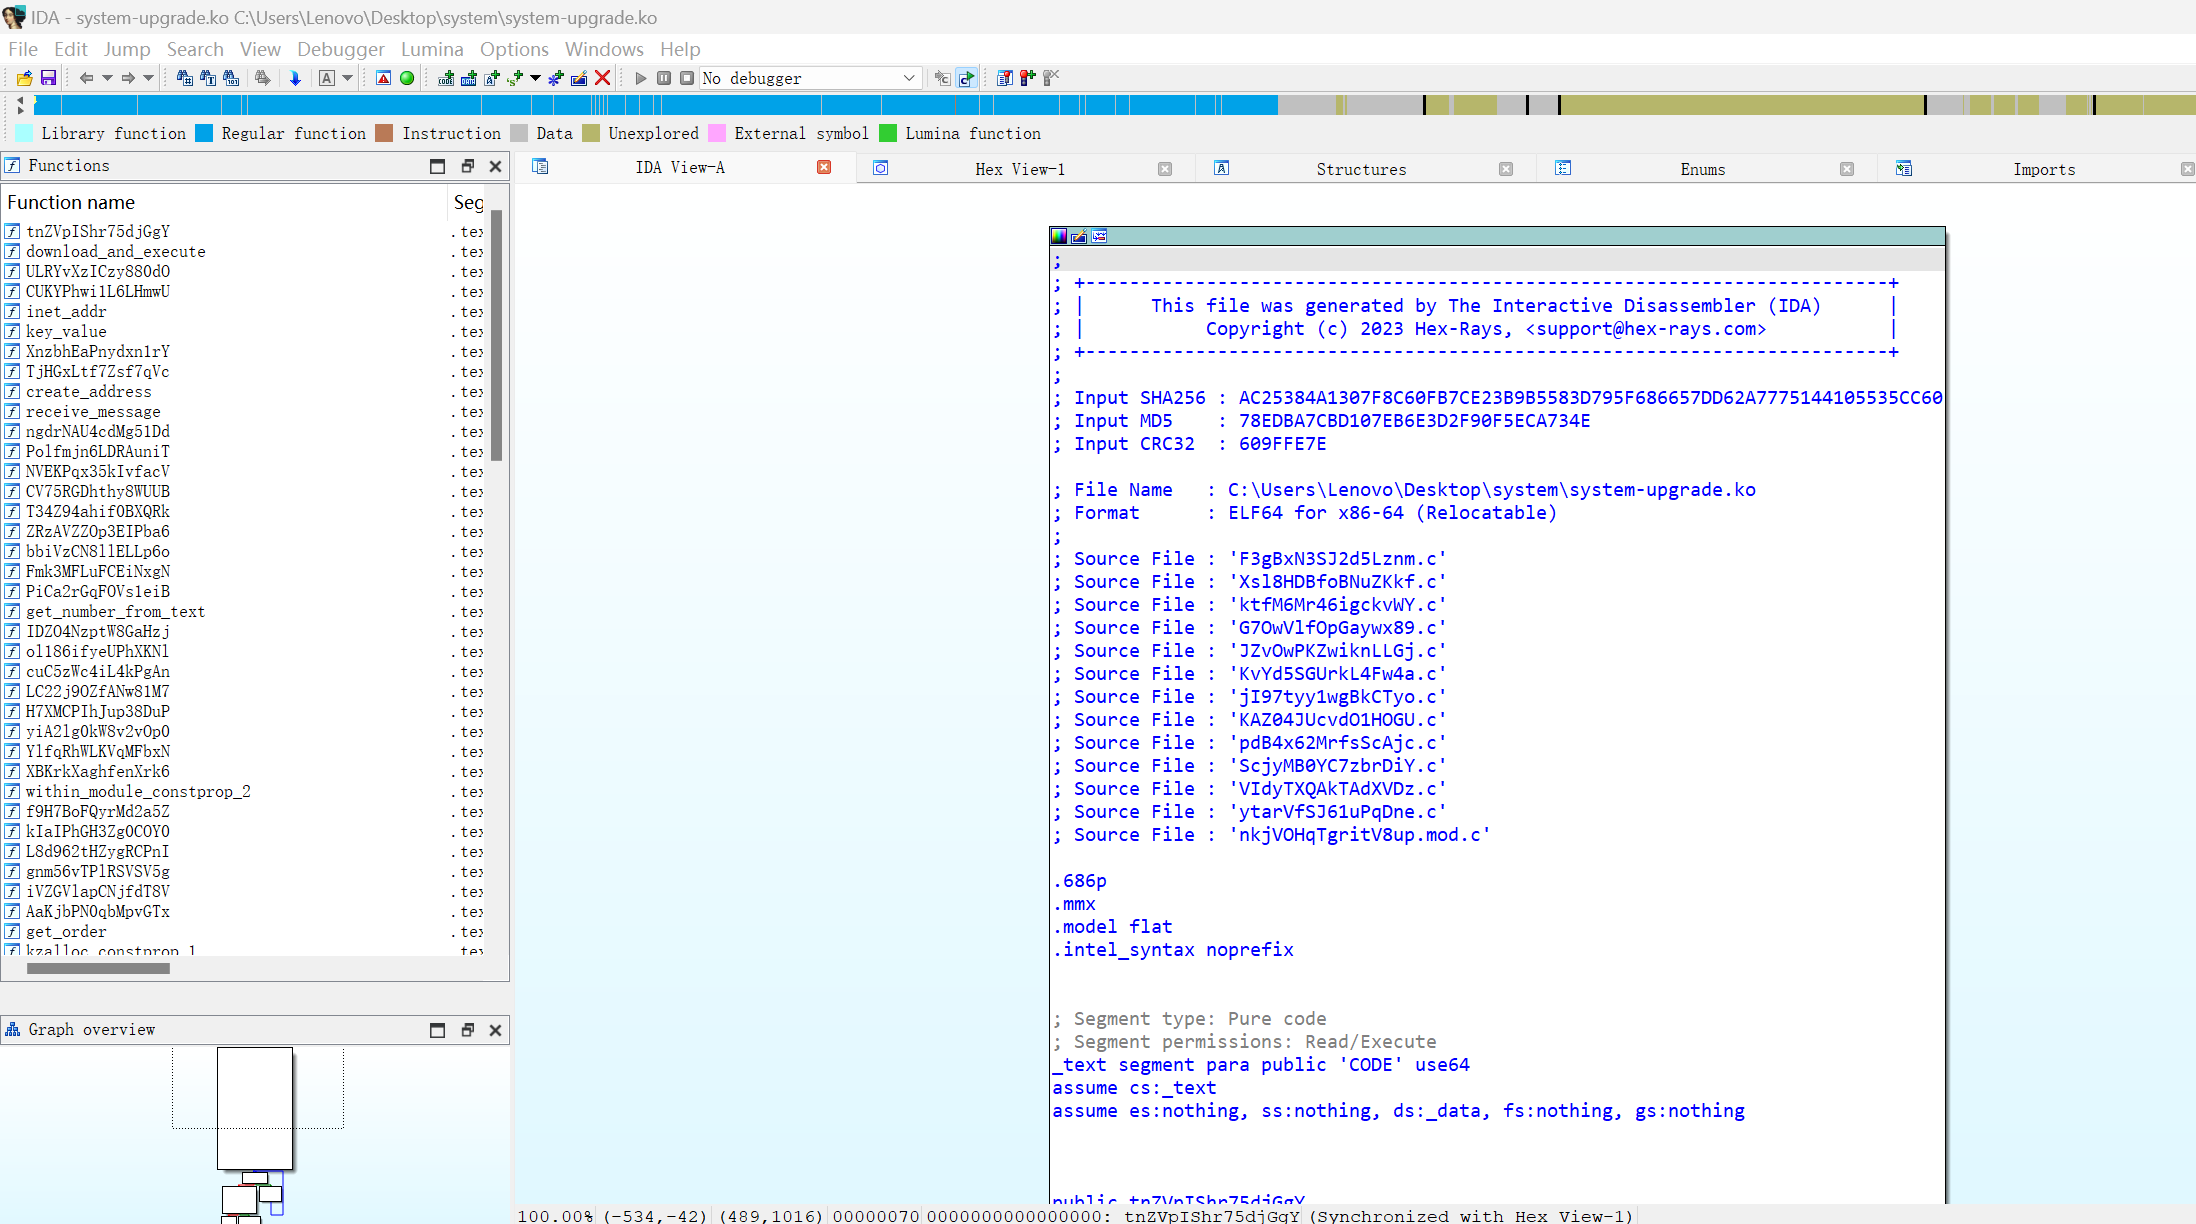
Task: Click the open file toolbar icon
Action: tap(24, 78)
